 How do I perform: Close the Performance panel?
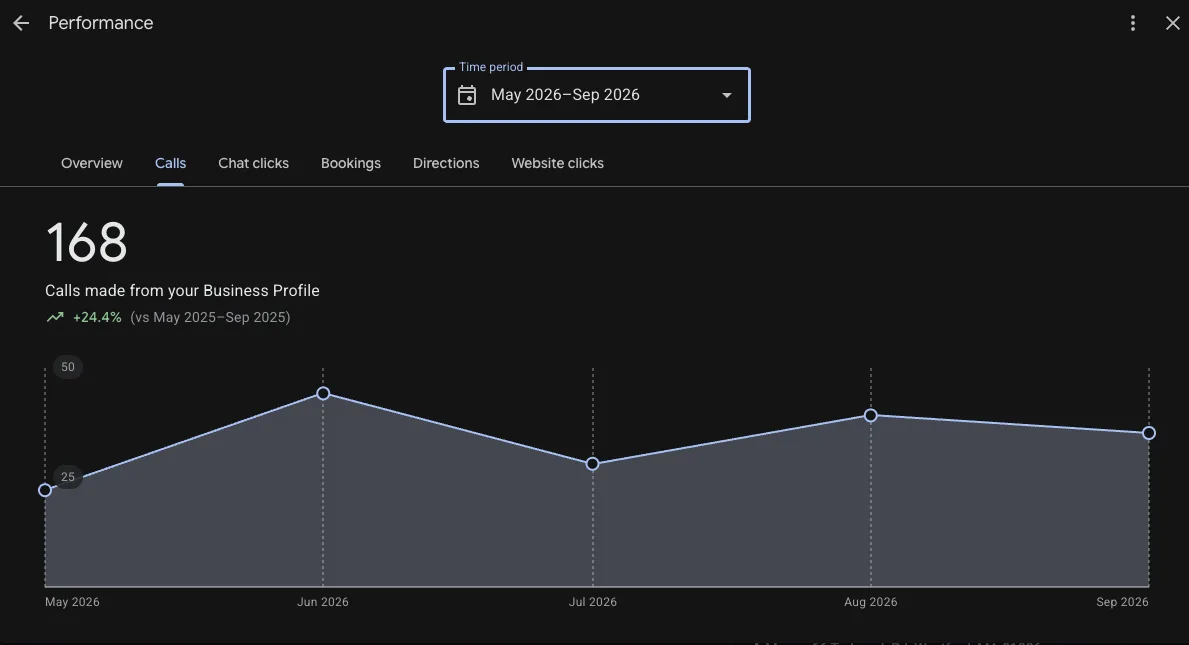tap(1172, 23)
